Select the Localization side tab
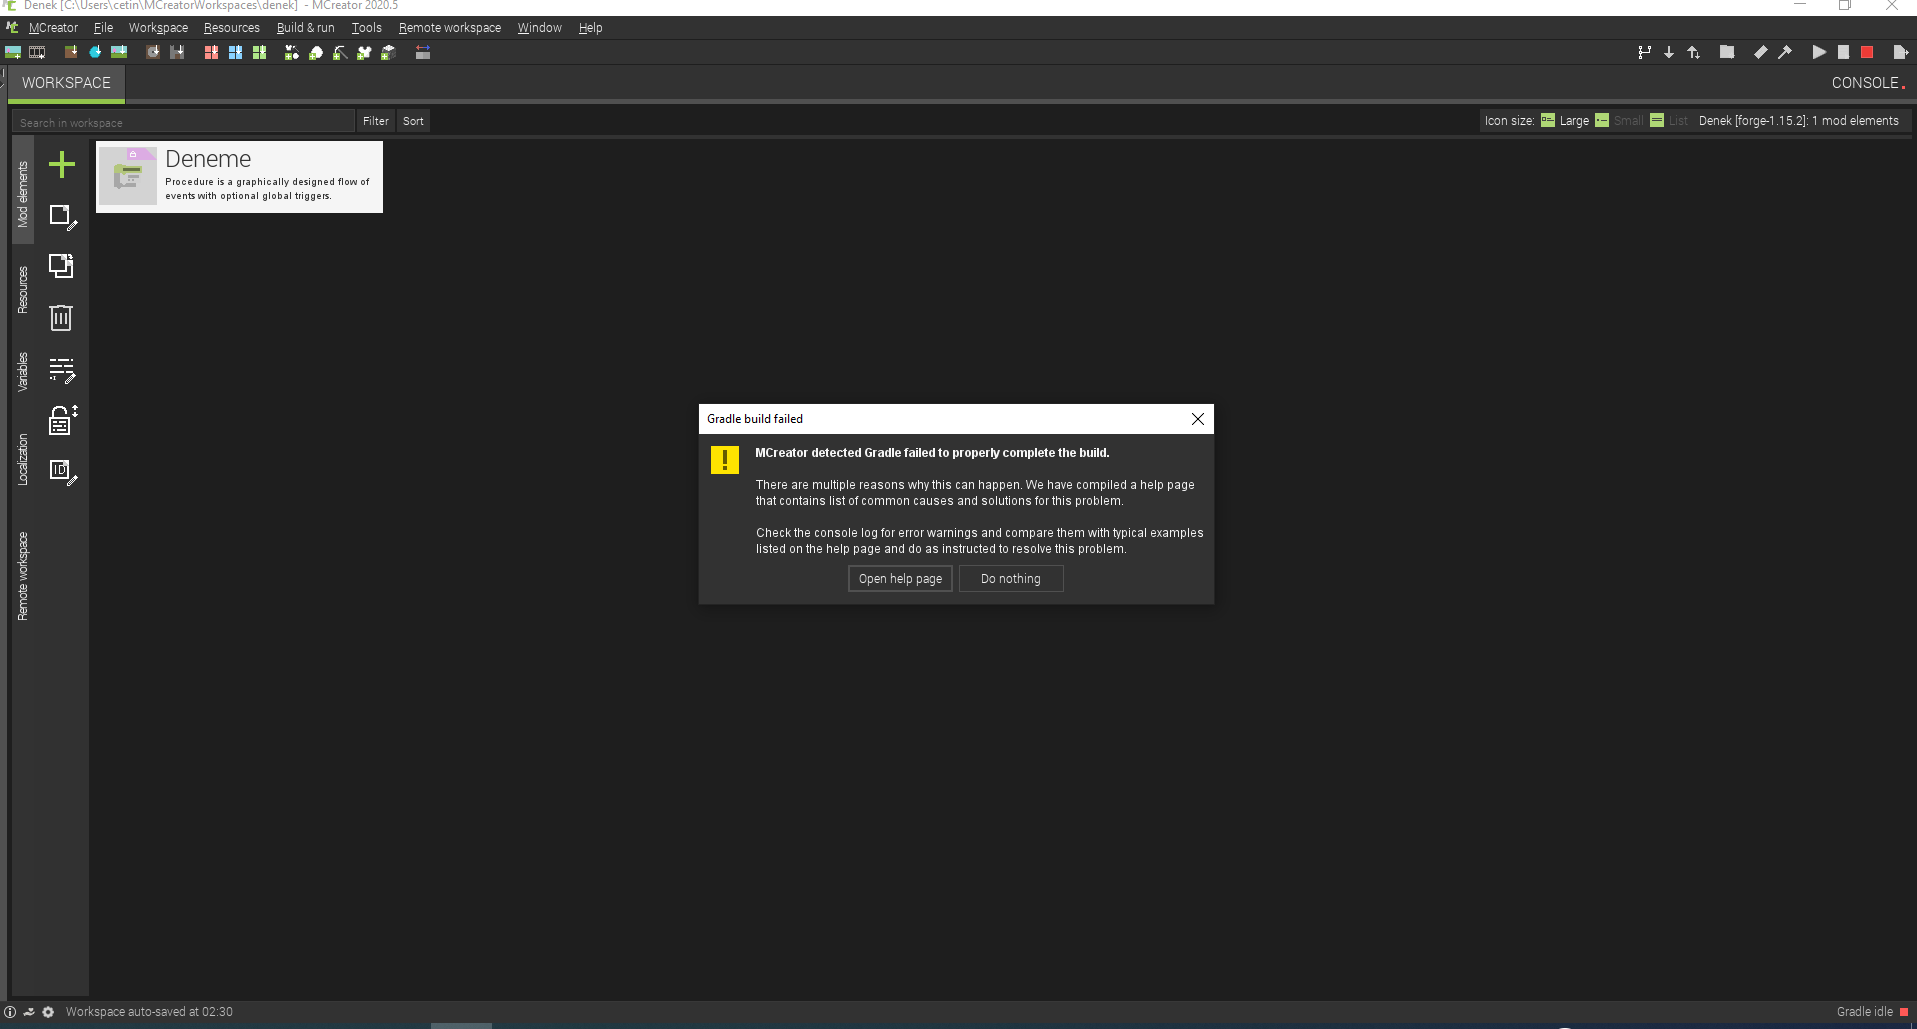Viewport: 1917px width, 1029px height. pyautogui.click(x=23, y=460)
